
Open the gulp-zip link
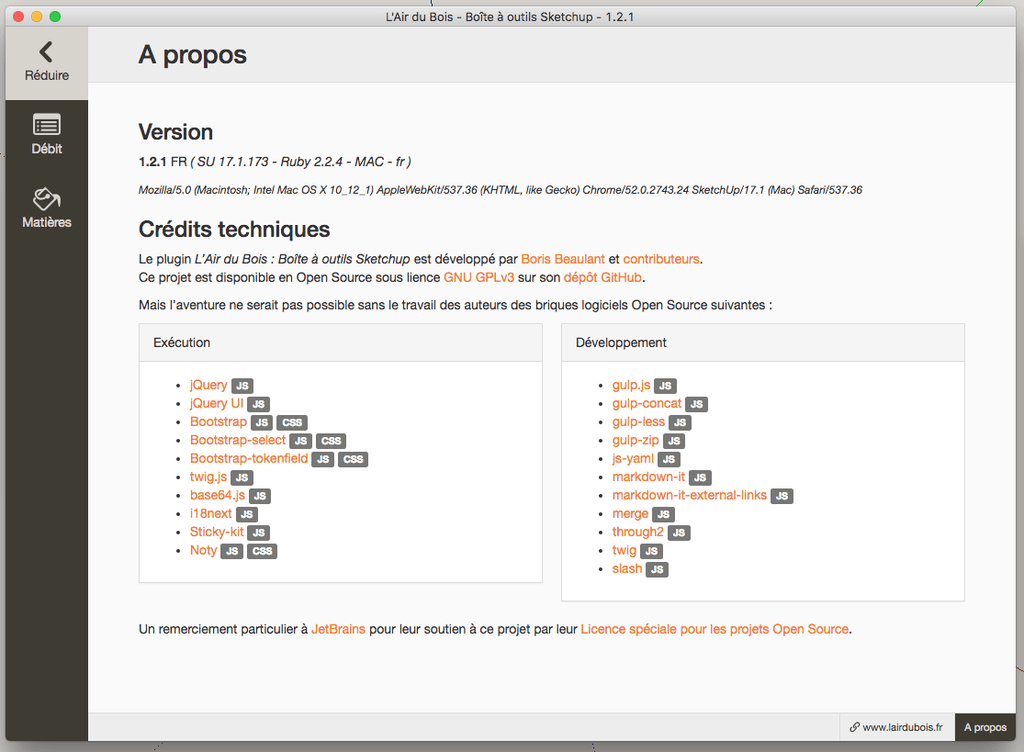635,440
